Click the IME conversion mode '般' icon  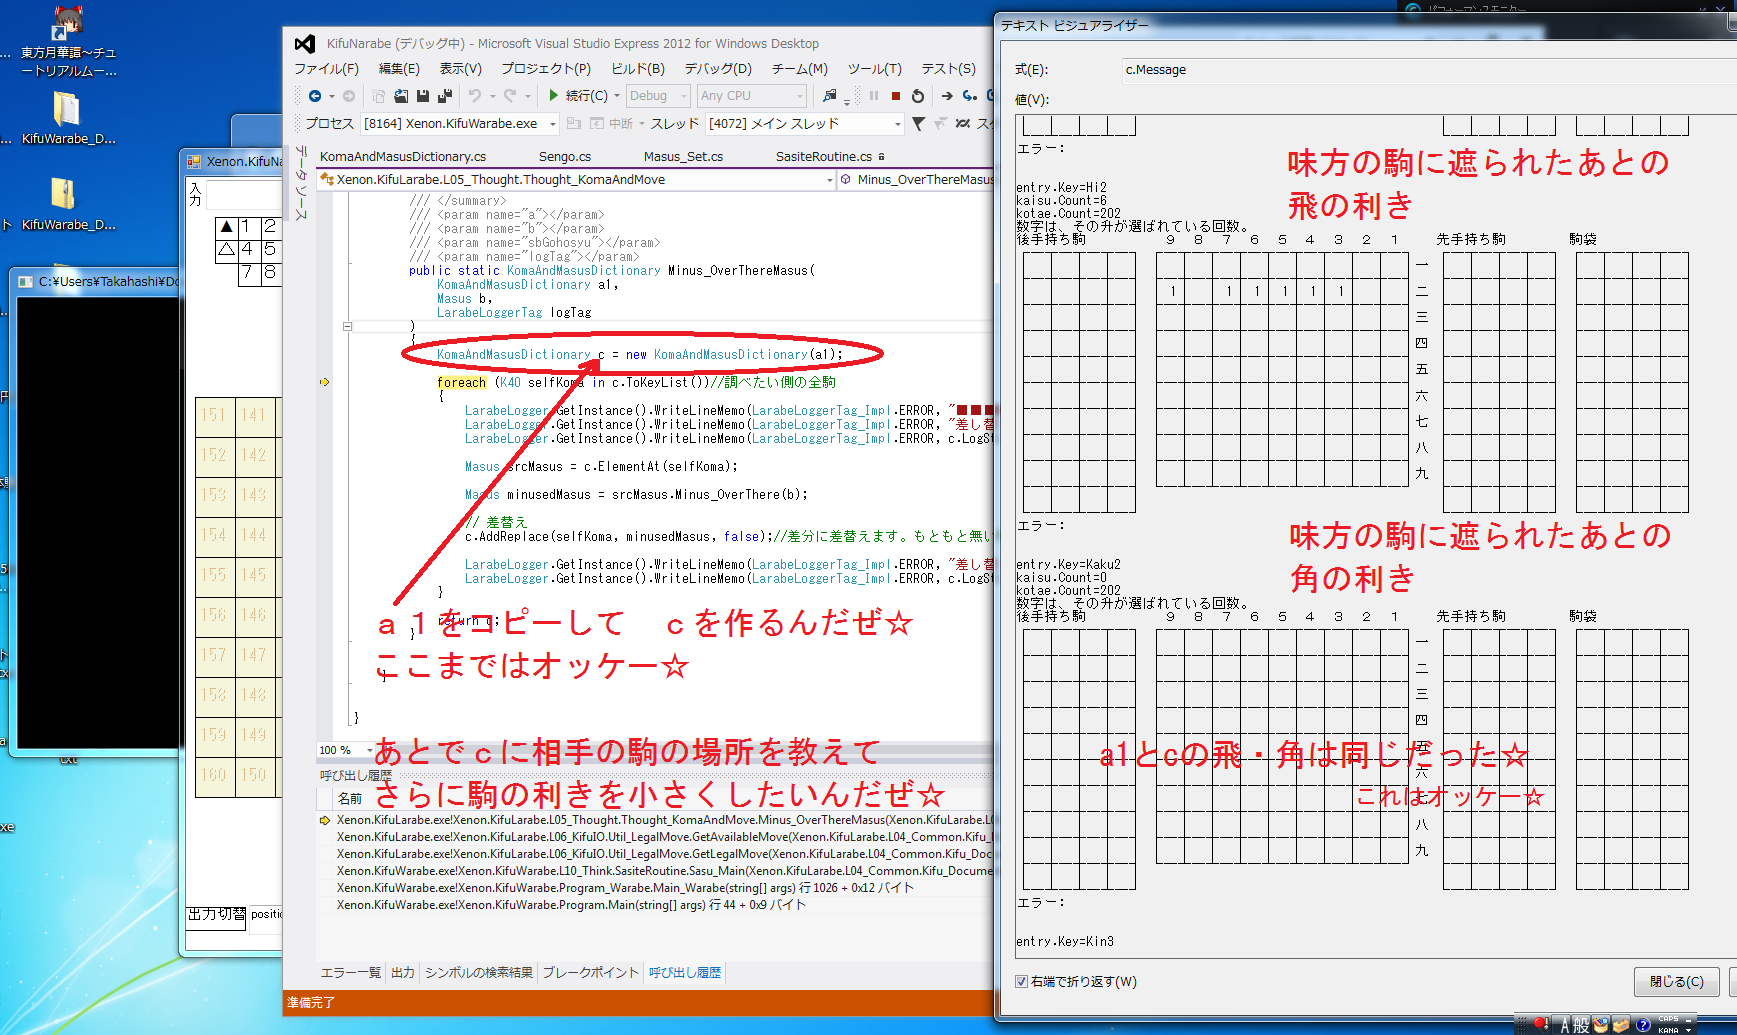click(x=1581, y=1025)
